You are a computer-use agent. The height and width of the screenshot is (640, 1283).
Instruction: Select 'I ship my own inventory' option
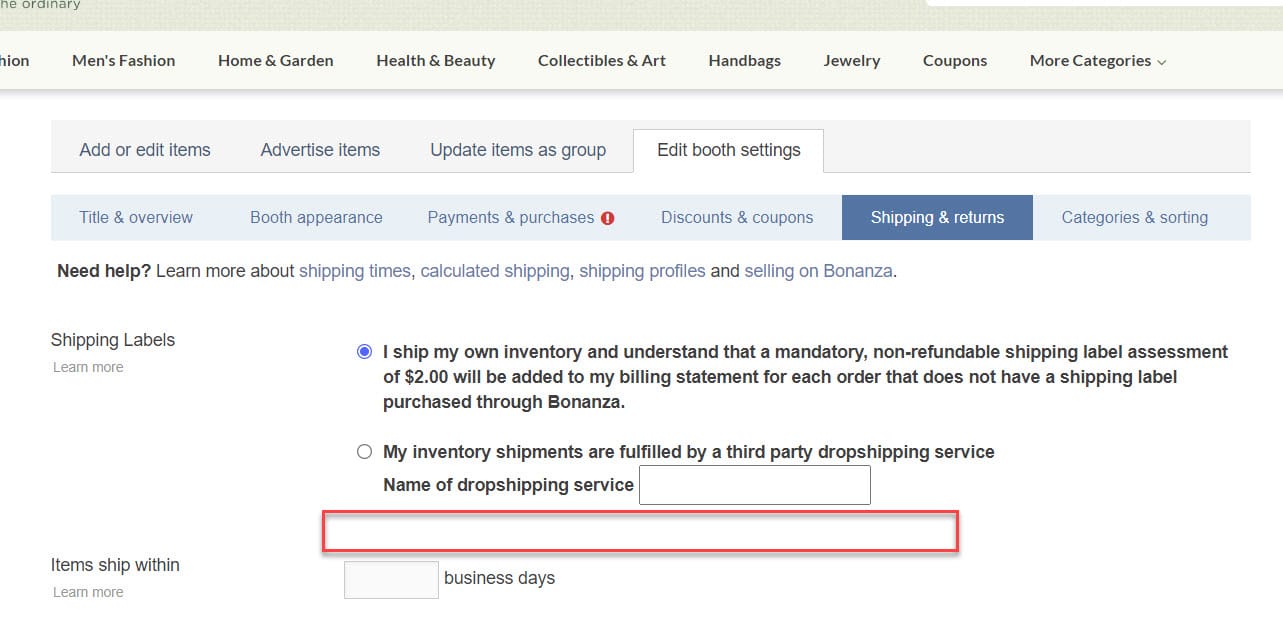click(x=364, y=352)
